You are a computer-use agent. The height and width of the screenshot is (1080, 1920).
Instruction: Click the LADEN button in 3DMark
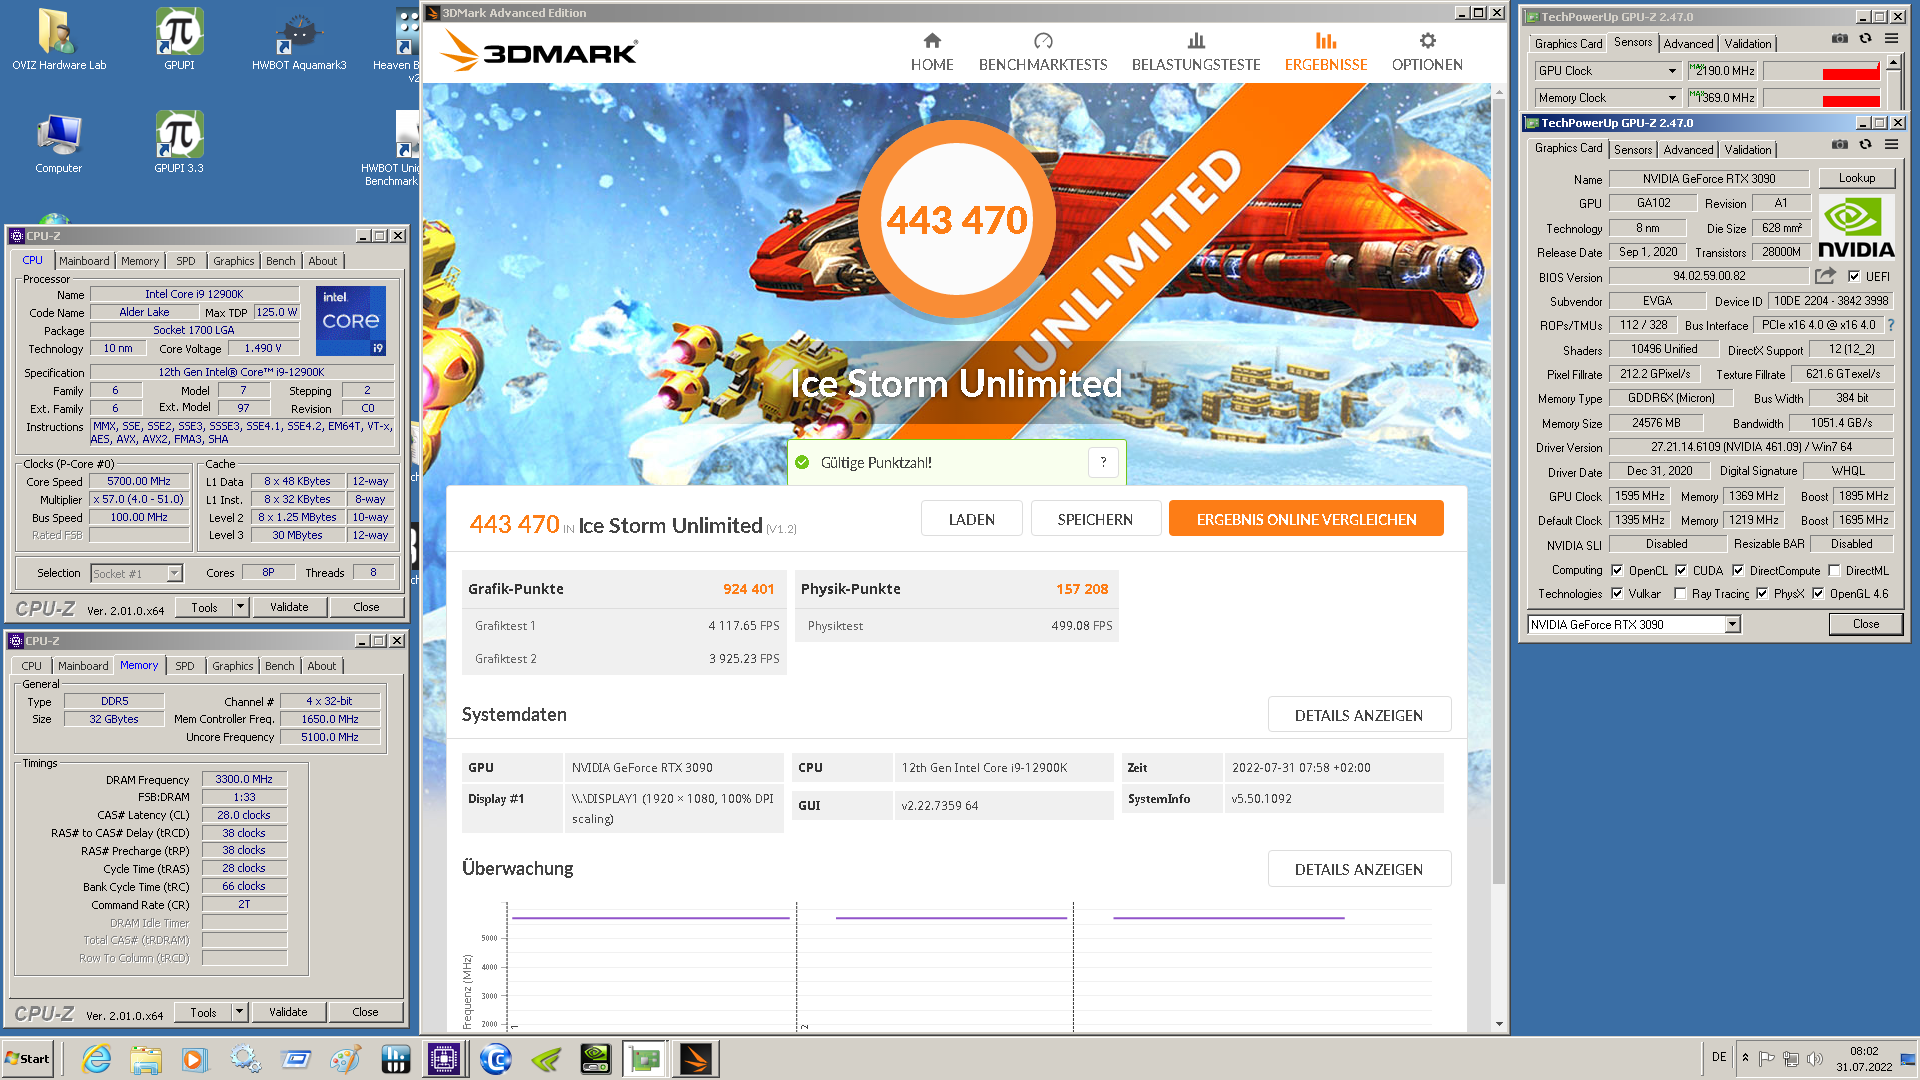[971, 519]
